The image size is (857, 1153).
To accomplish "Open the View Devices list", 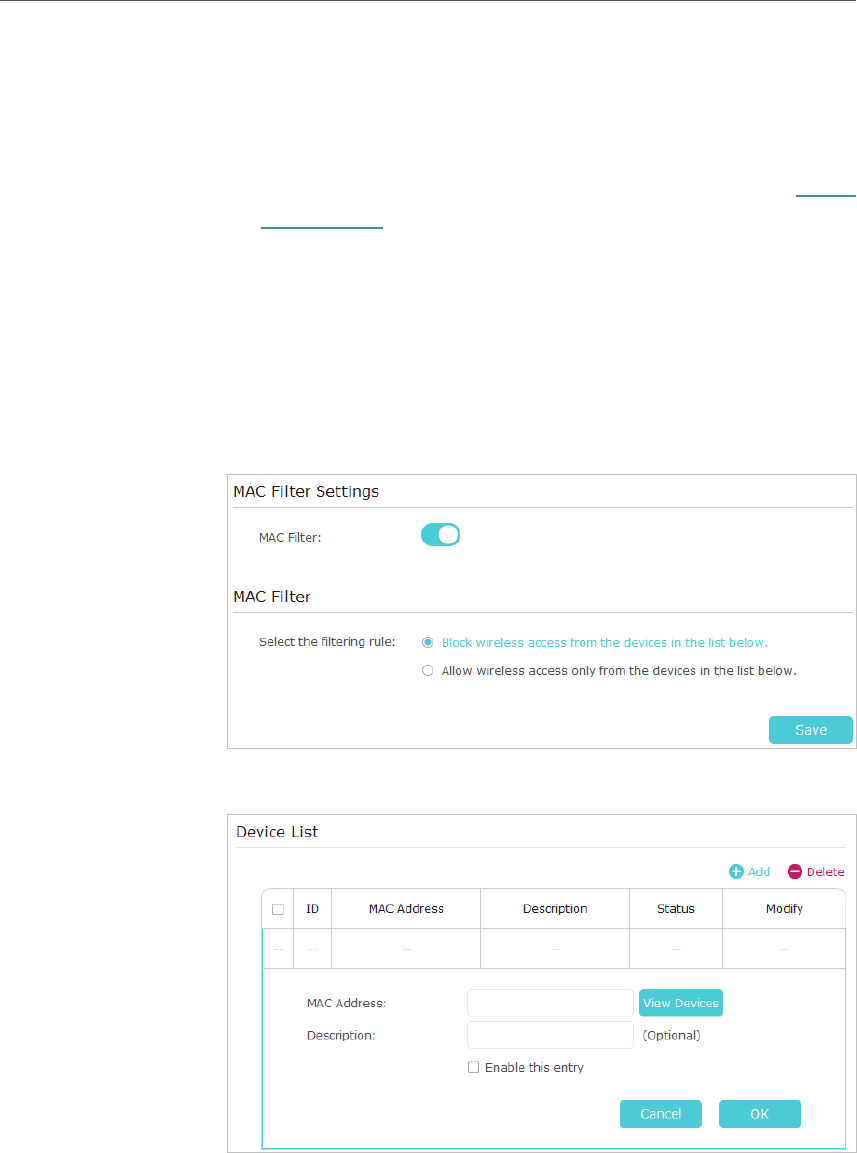I will click(x=680, y=1003).
